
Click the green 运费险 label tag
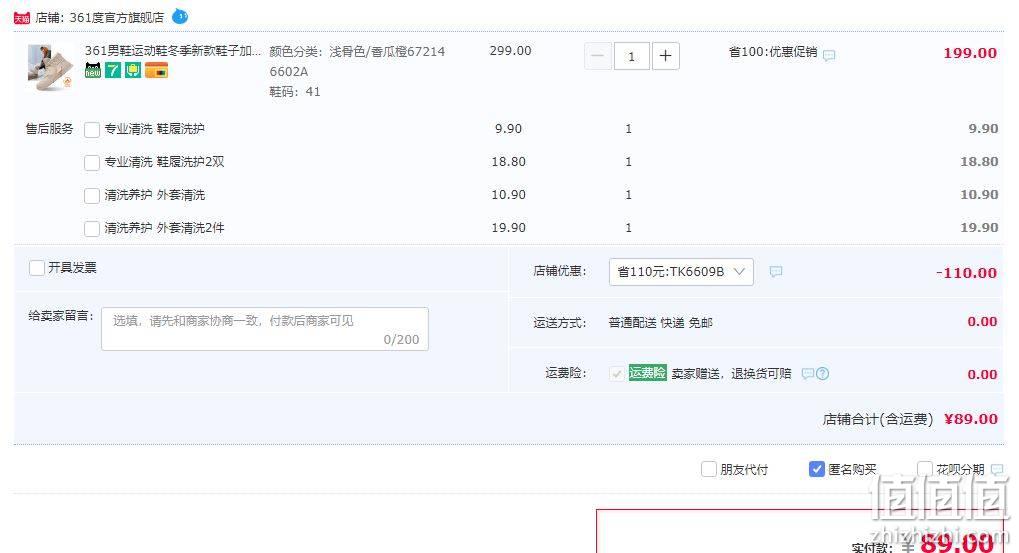click(647, 373)
